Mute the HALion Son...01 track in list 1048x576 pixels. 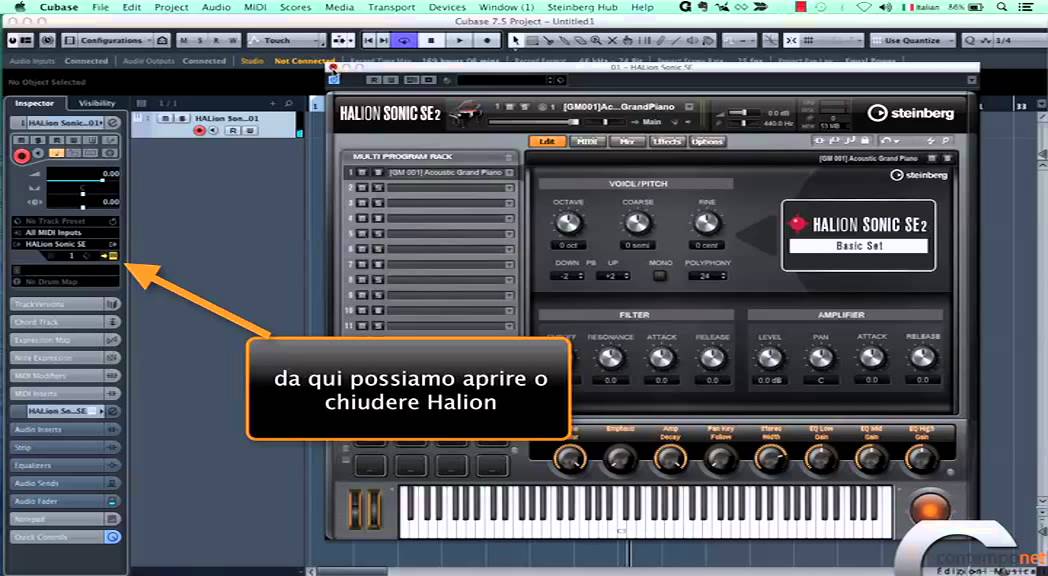point(166,118)
